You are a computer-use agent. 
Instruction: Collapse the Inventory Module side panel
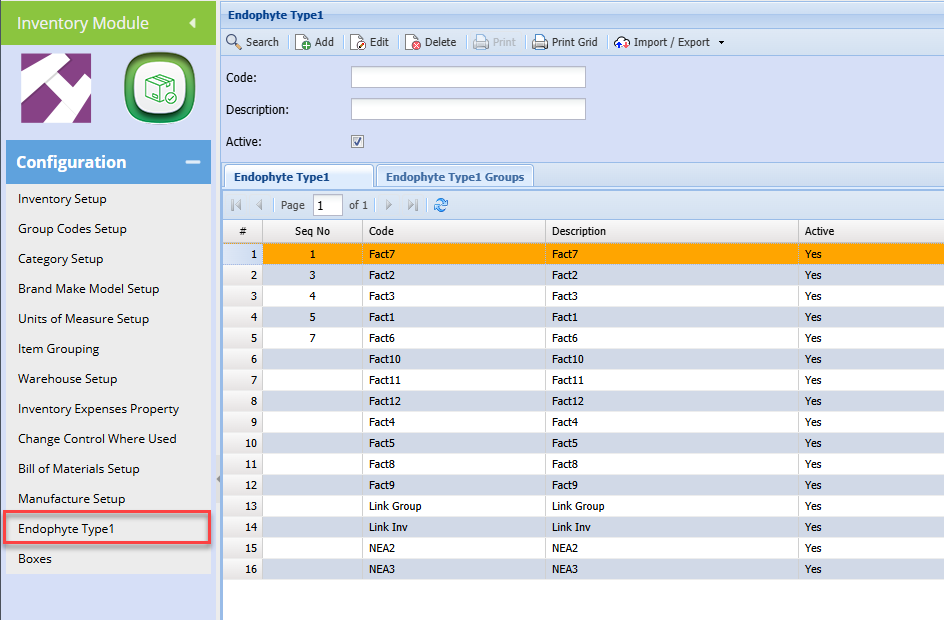[192, 23]
